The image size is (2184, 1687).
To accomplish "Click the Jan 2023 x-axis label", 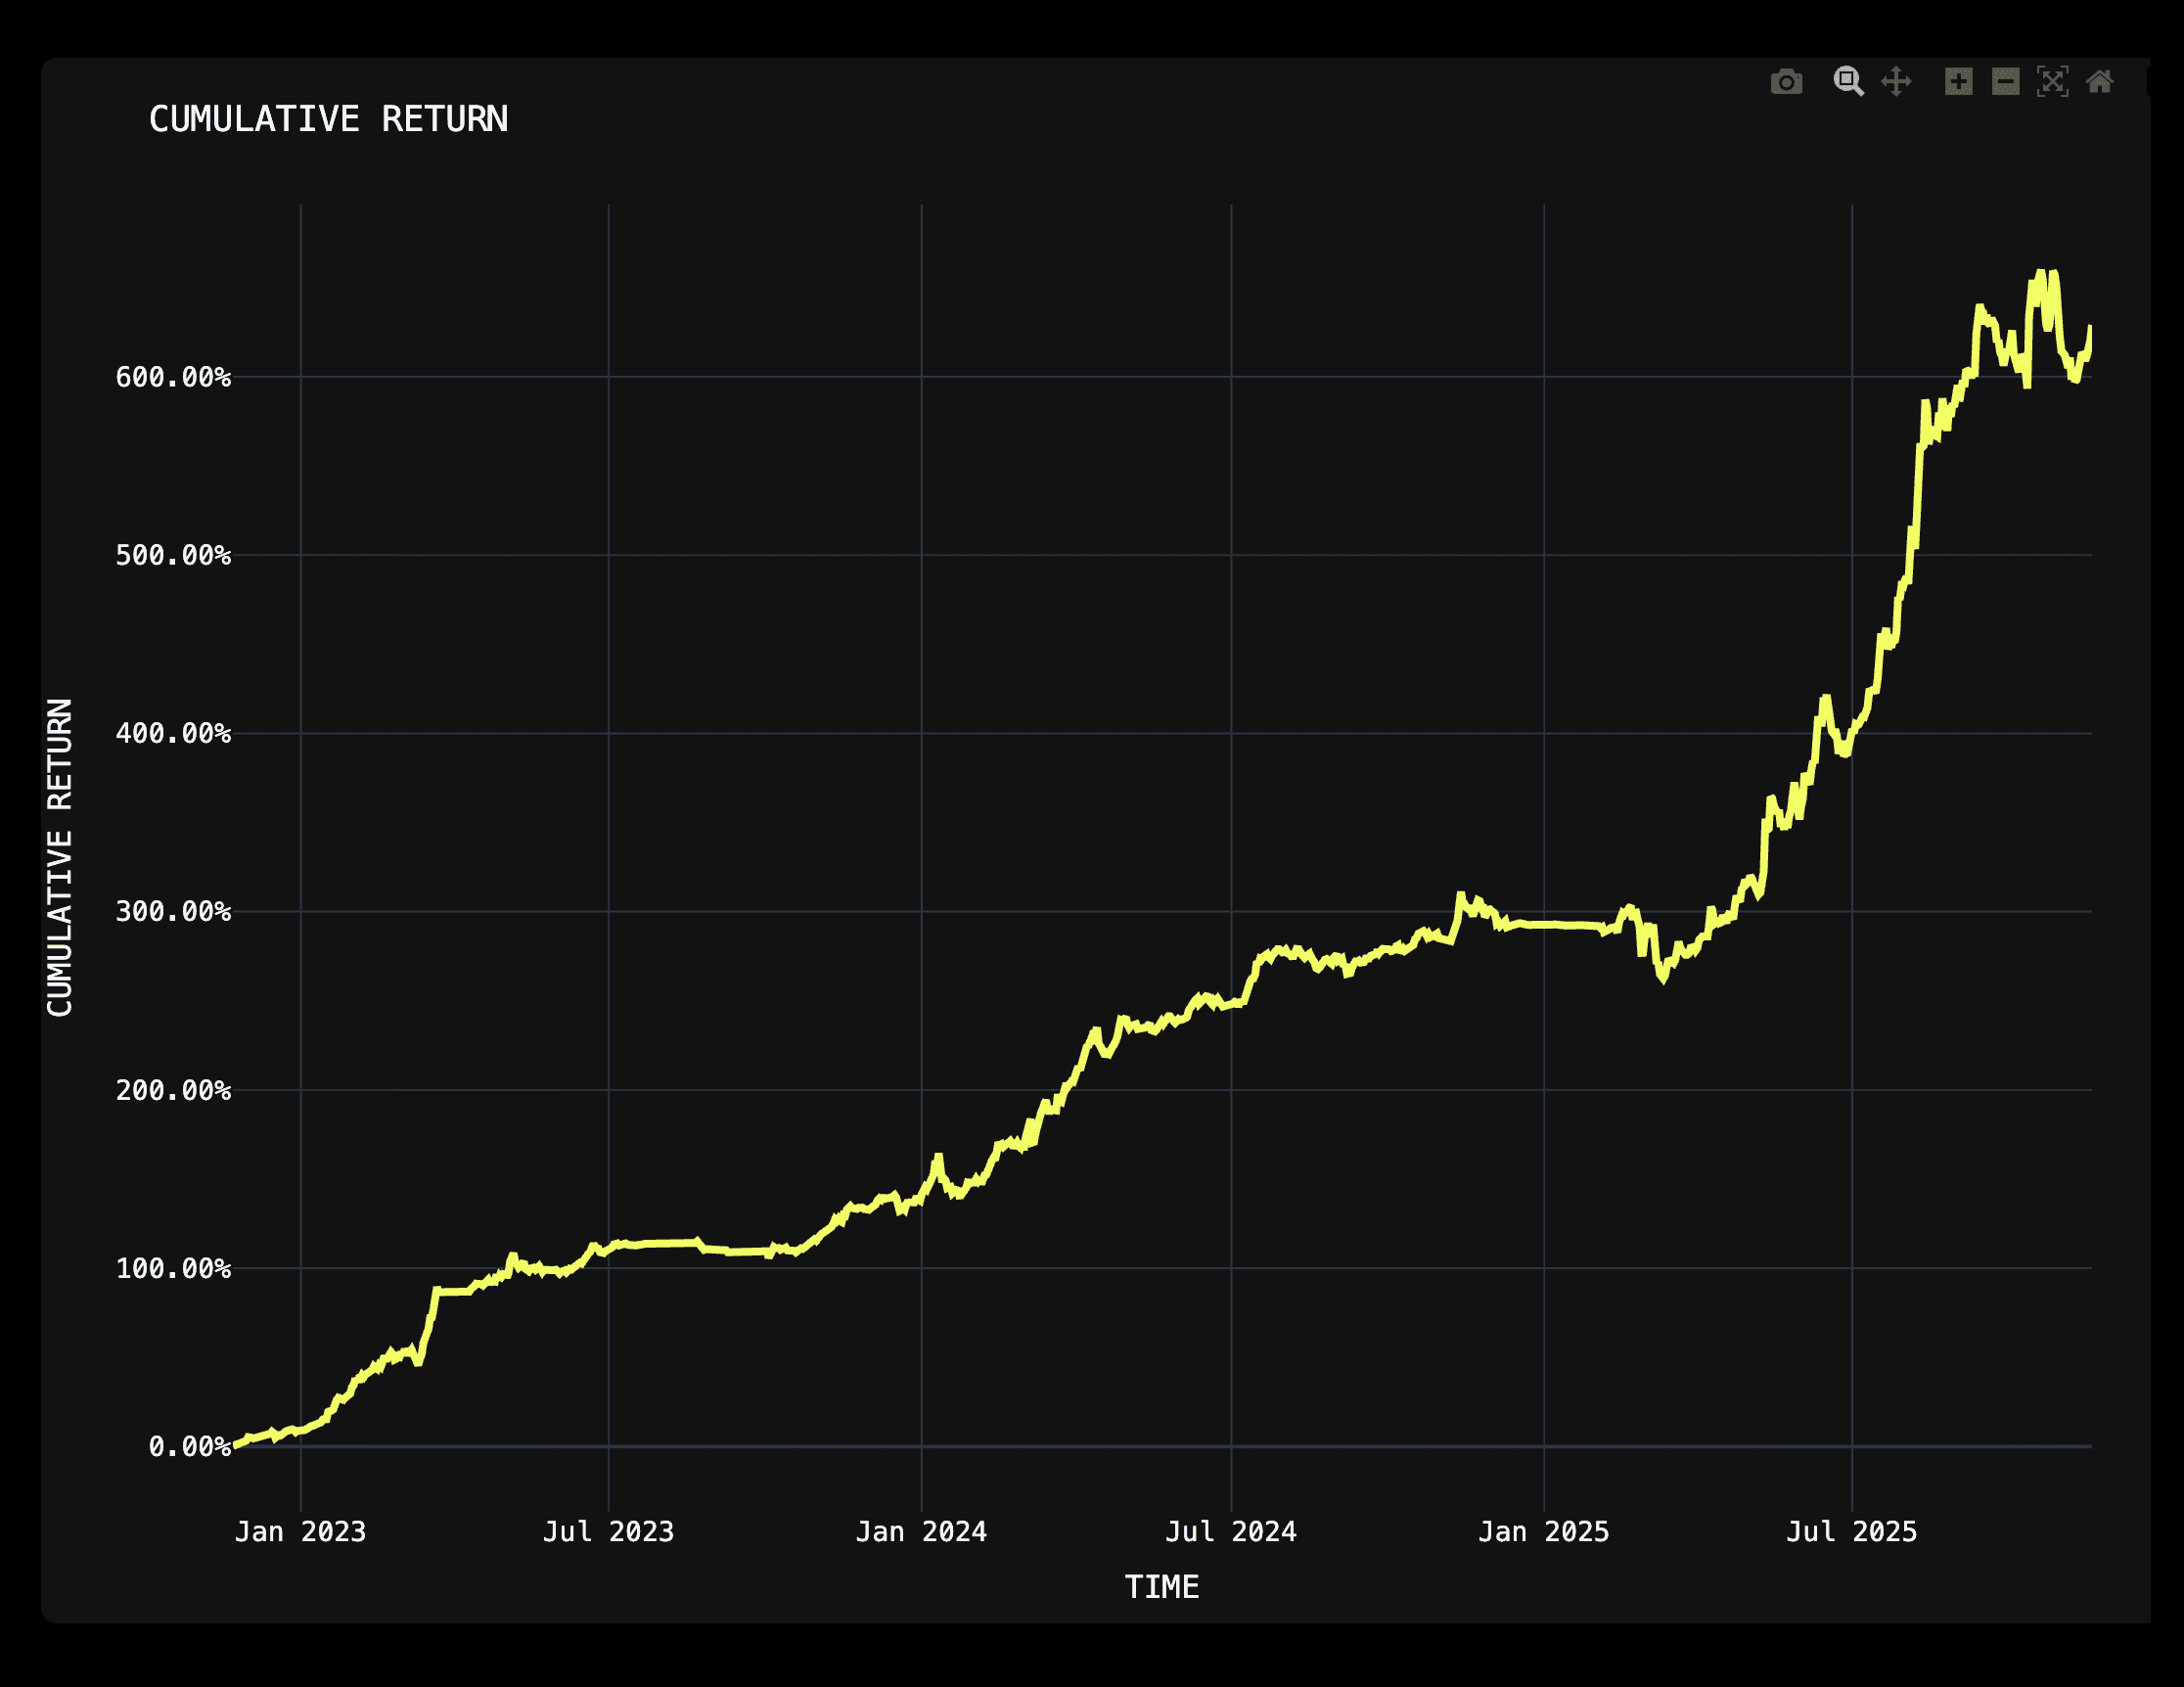I will pyautogui.click(x=300, y=1532).
